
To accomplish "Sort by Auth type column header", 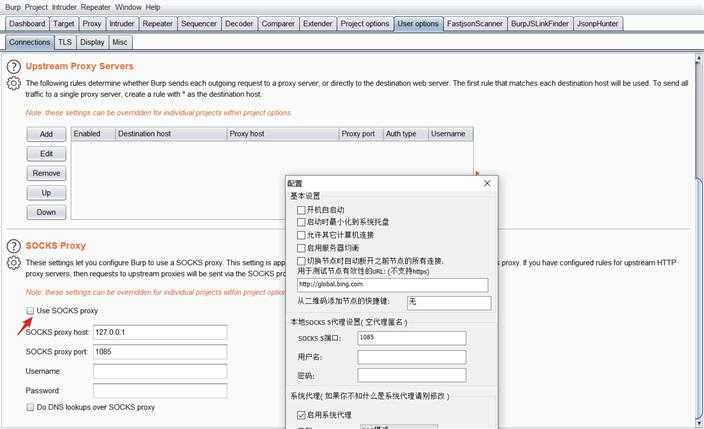I will pyautogui.click(x=405, y=134).
